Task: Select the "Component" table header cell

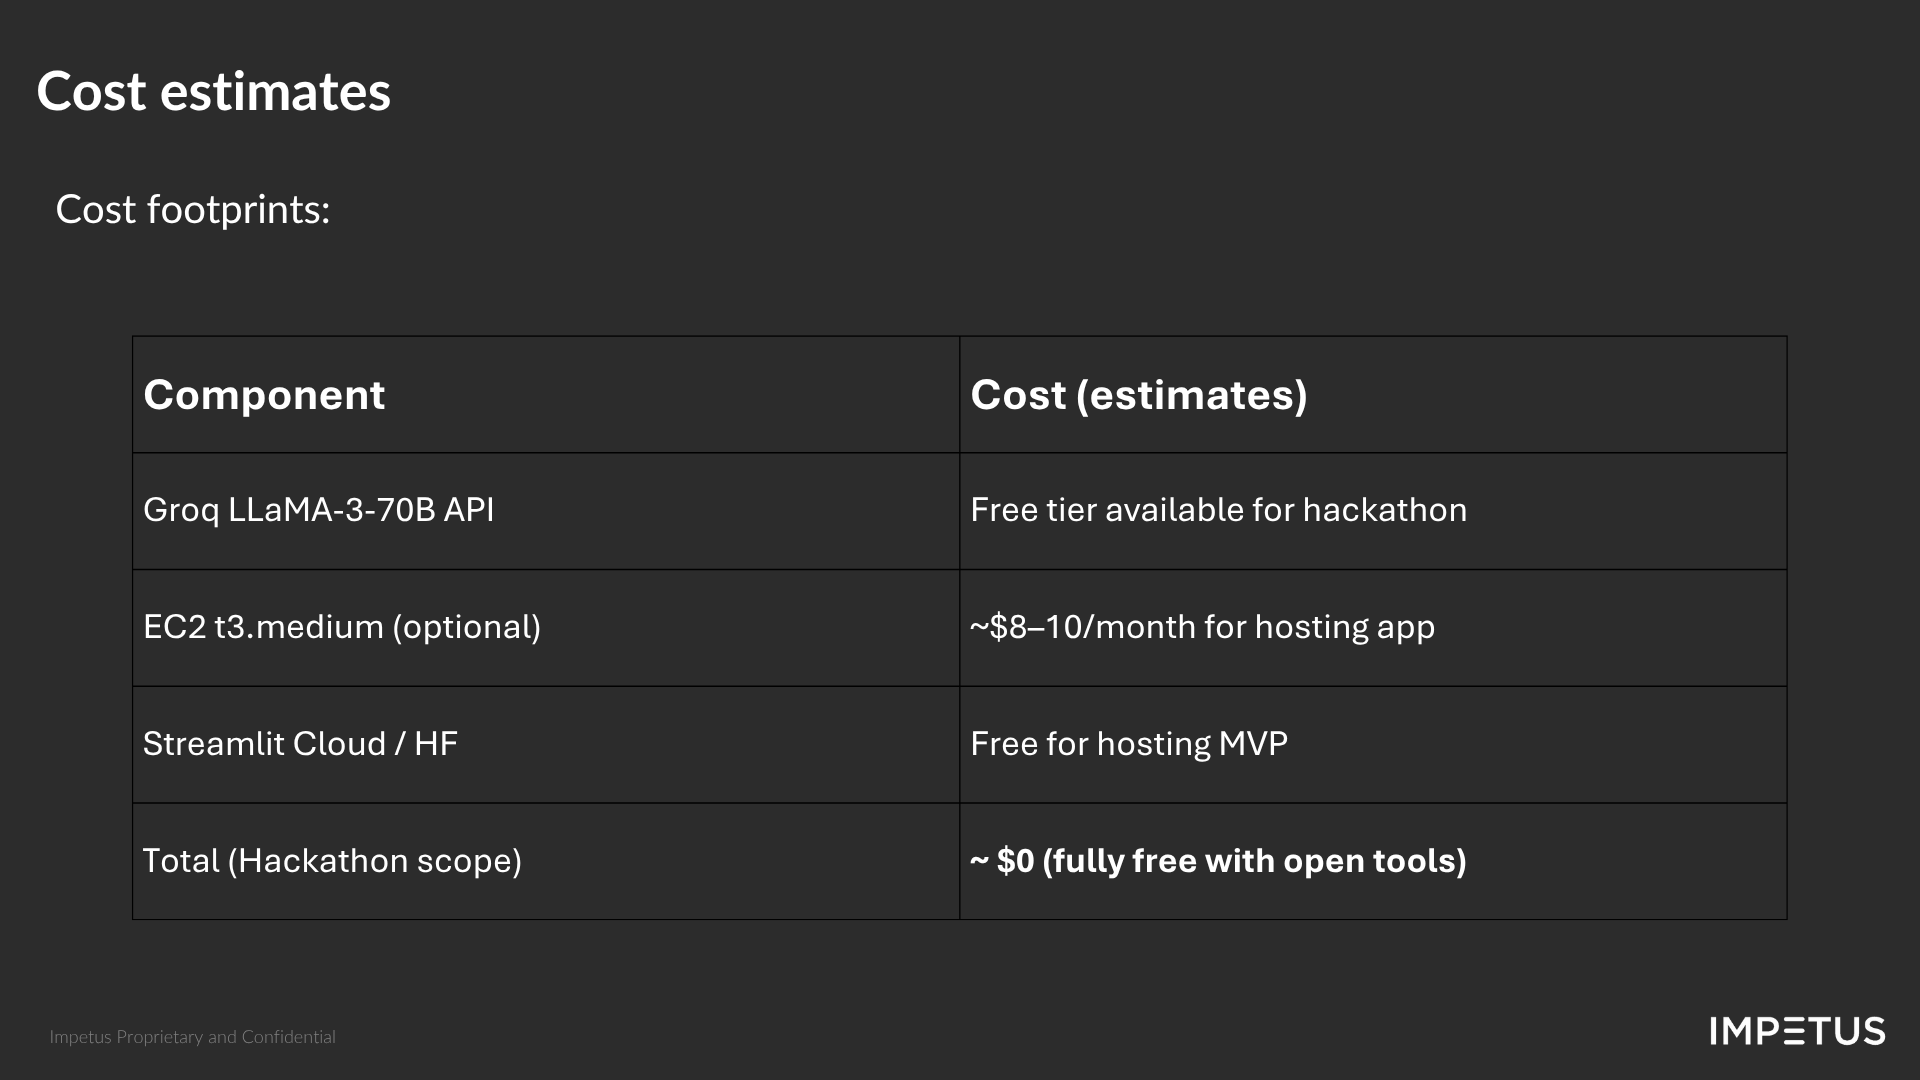Action: point(264,395)
